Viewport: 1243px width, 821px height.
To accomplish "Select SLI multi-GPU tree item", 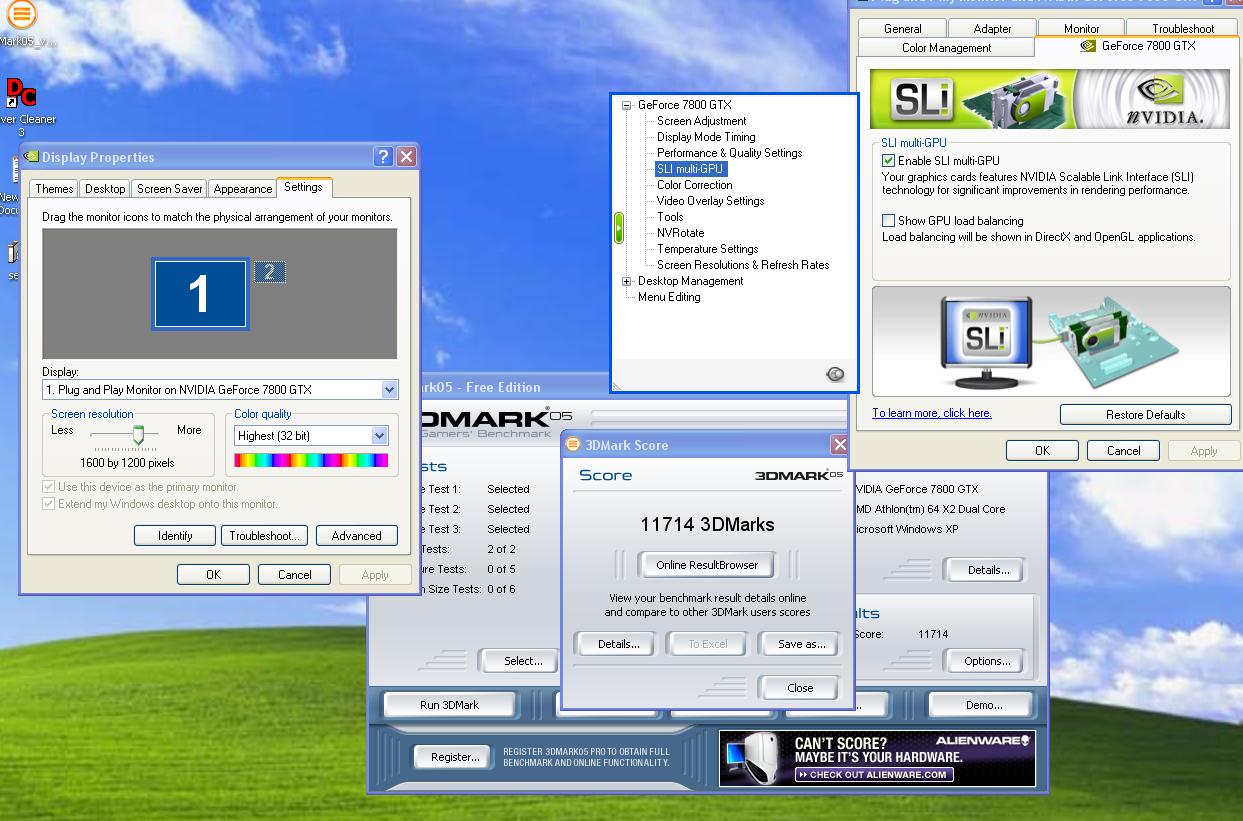I will click(689, 169).
